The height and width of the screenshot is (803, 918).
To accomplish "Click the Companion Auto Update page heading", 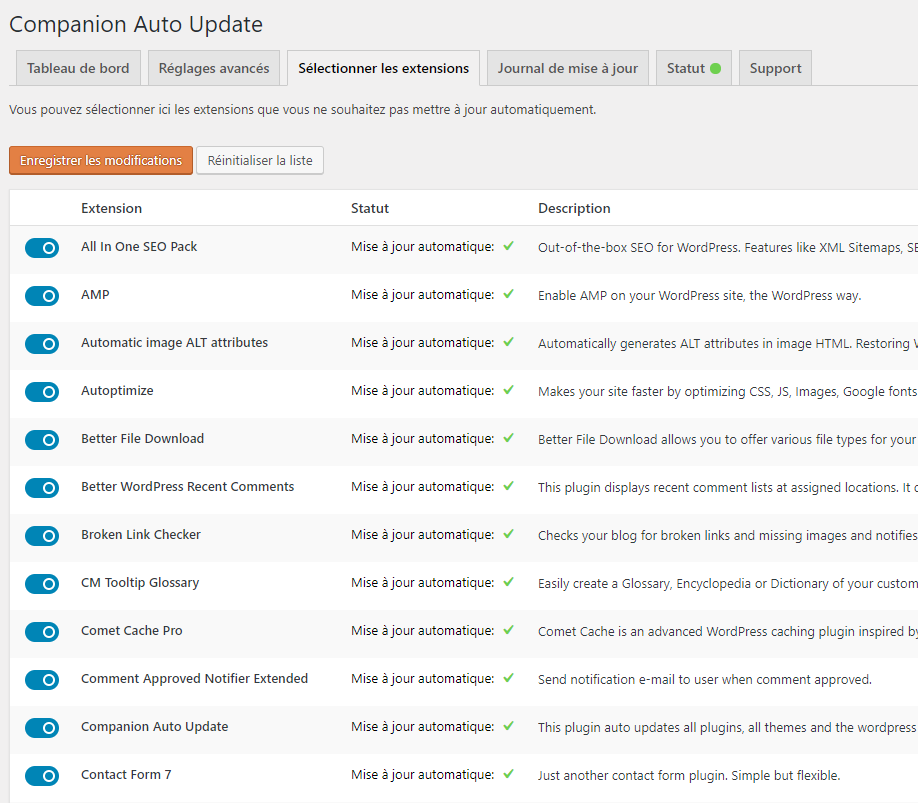I will click(x=136, y=24).
